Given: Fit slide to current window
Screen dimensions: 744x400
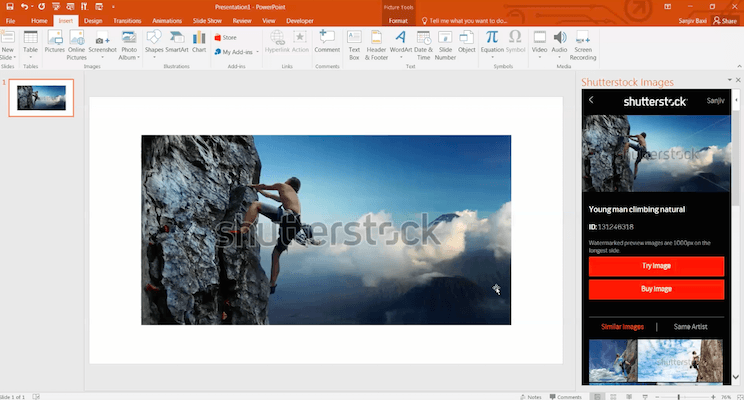Looking at the screenshot, I should coord(740,397).
